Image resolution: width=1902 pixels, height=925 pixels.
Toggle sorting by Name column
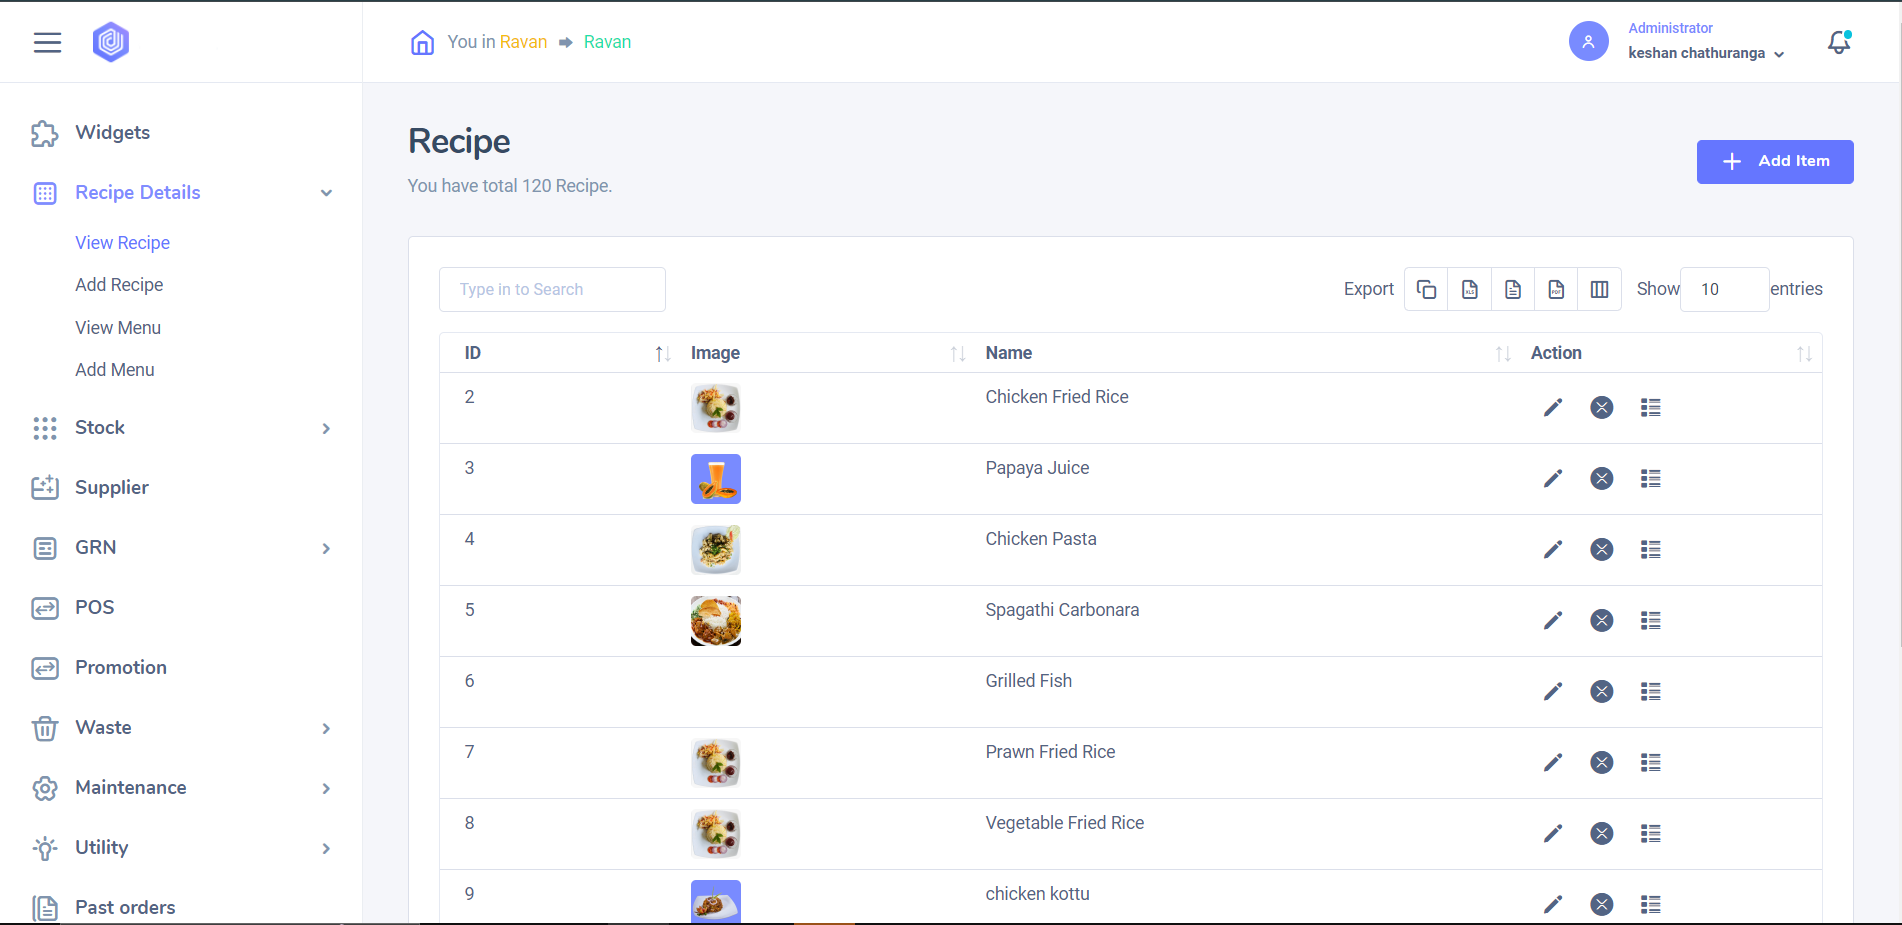click(x=1501, y=353)
